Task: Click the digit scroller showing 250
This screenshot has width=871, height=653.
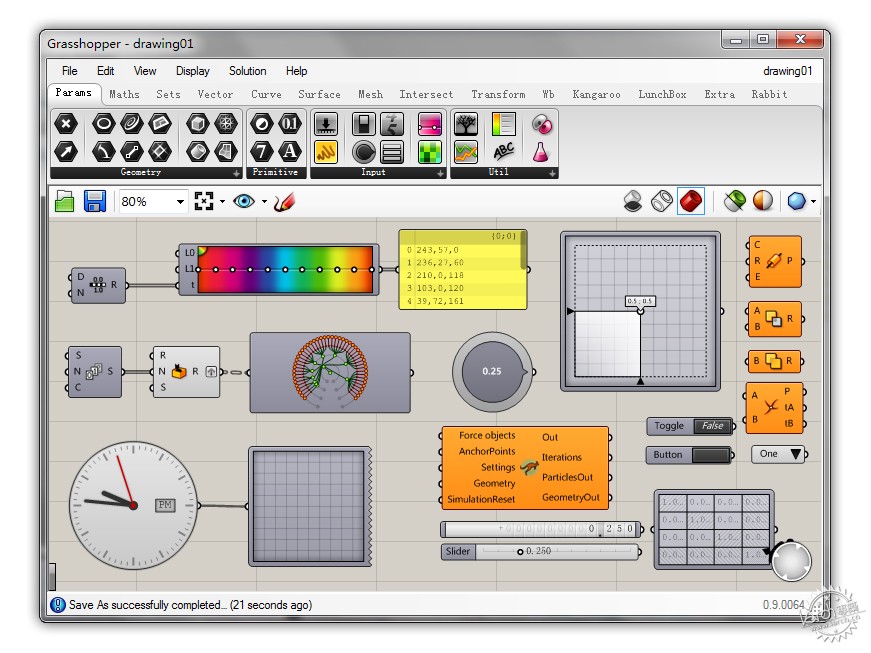Action: coord(541,529)
